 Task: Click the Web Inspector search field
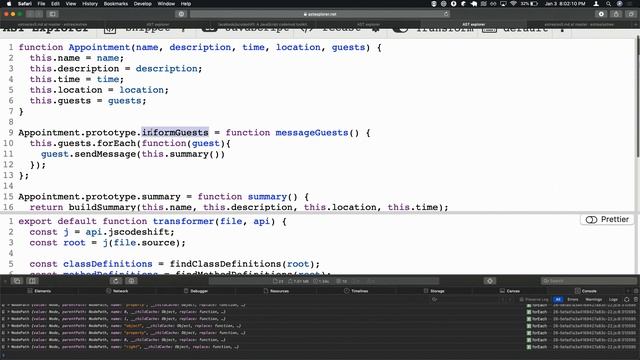coord(589,281)
